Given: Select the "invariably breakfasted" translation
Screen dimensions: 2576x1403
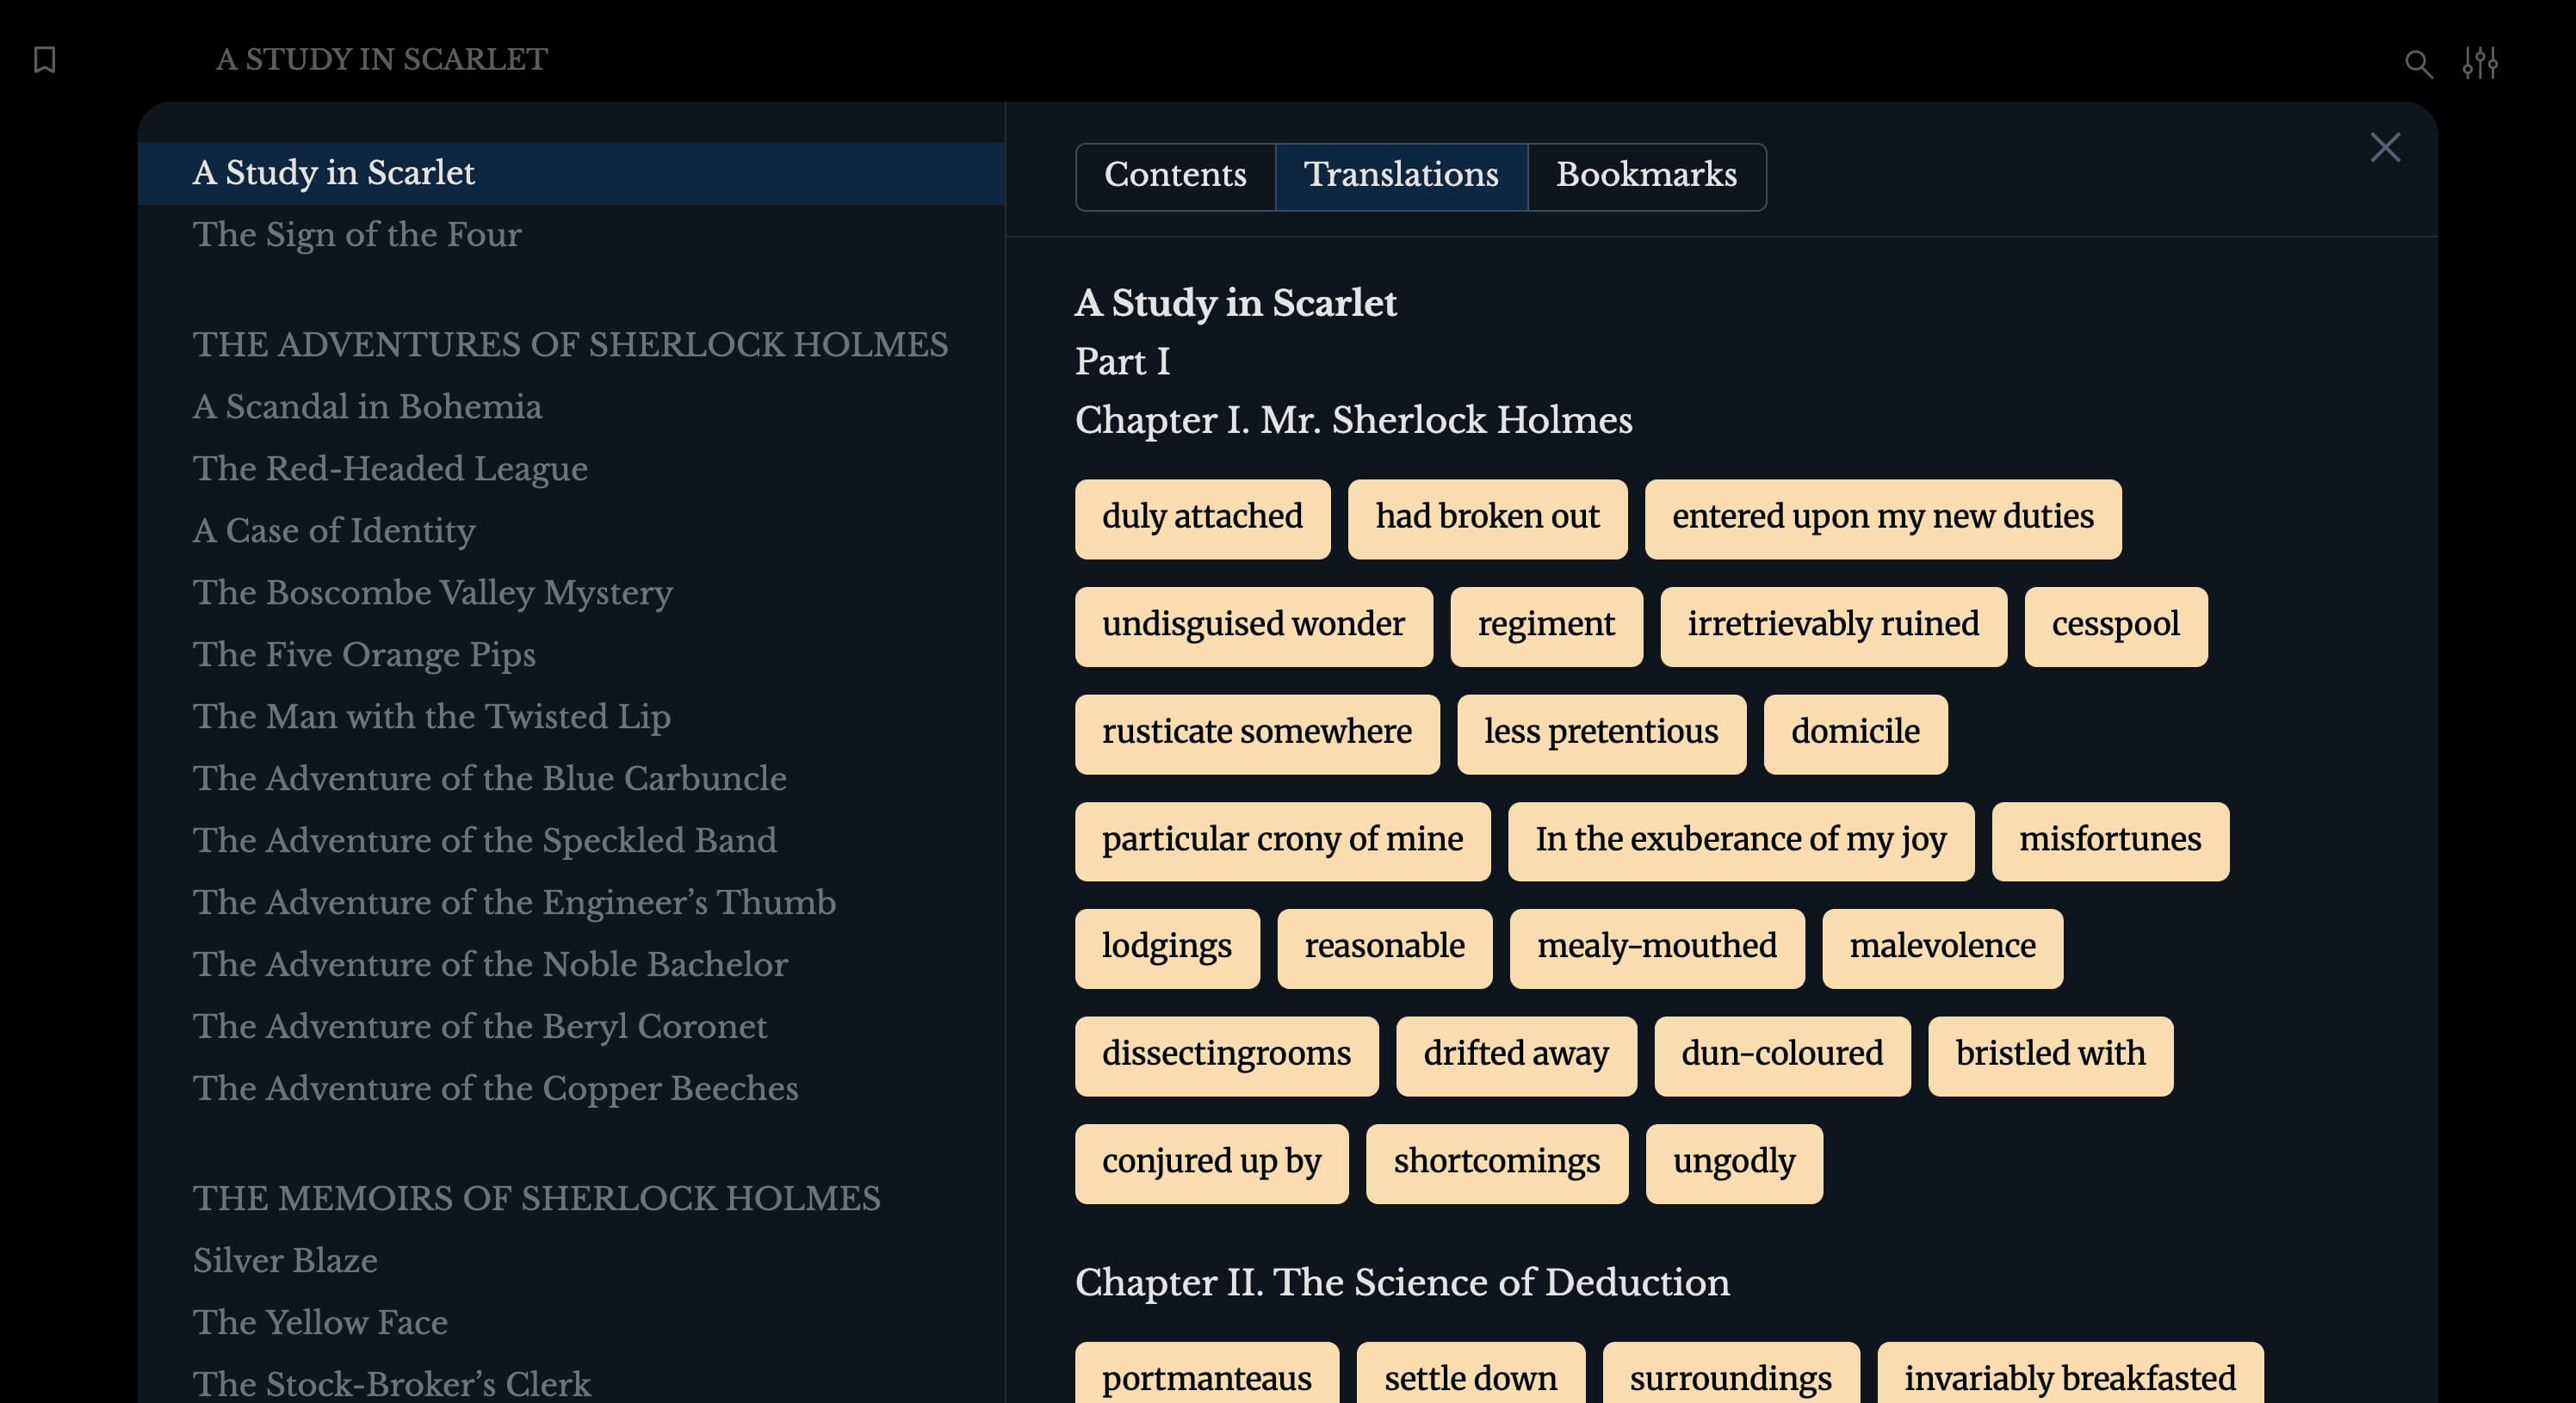Looking at the screenshot, I should coord(2070,1378).
